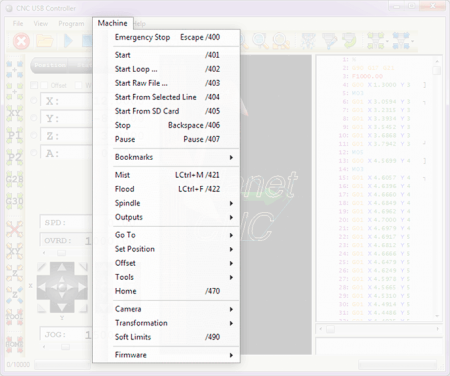Jog left with the pad's left arrow
450x376 pixels.
click(42, 287)
